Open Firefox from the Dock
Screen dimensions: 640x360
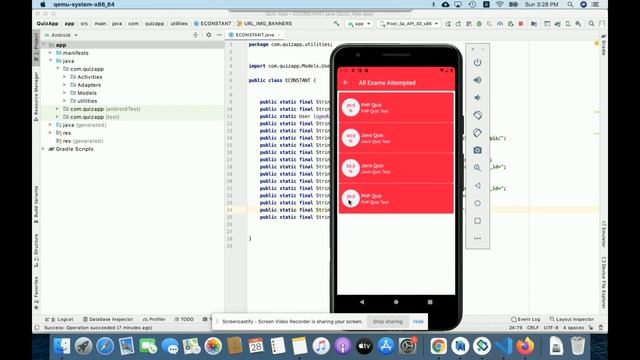(x=525, y=346)
